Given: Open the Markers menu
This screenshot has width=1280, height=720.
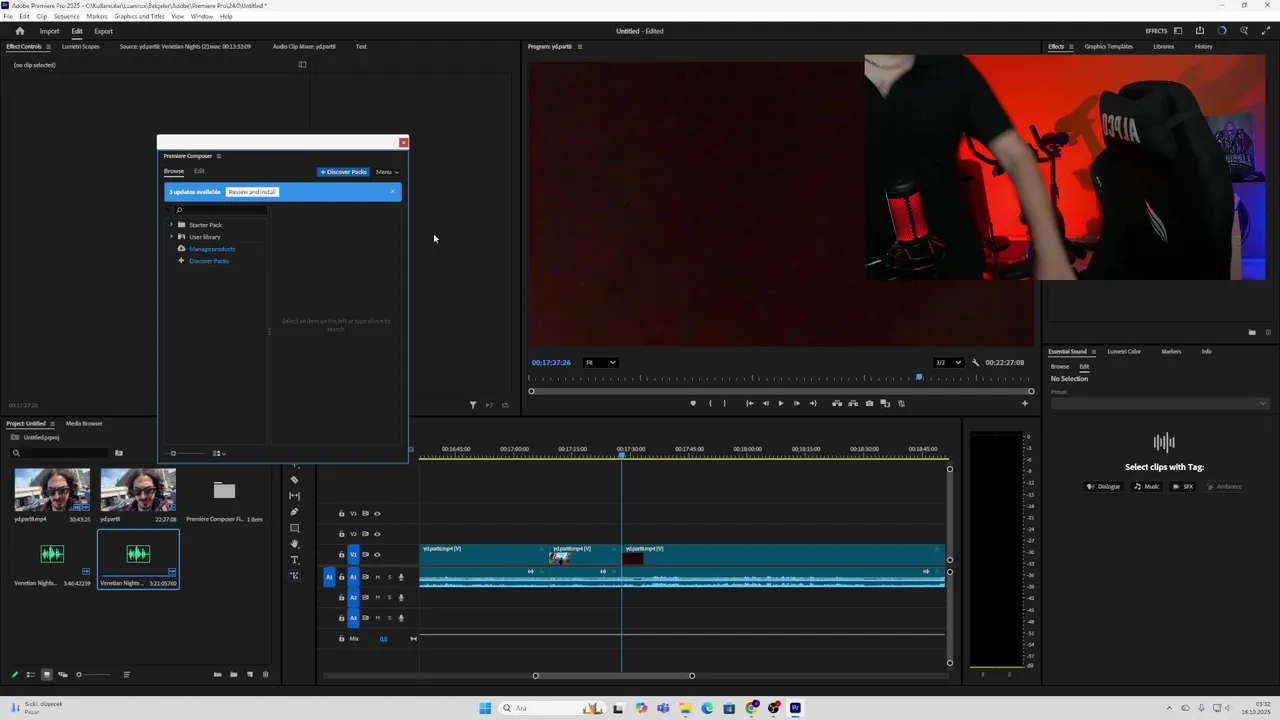Looking at the screenshot, I should 97,17.
